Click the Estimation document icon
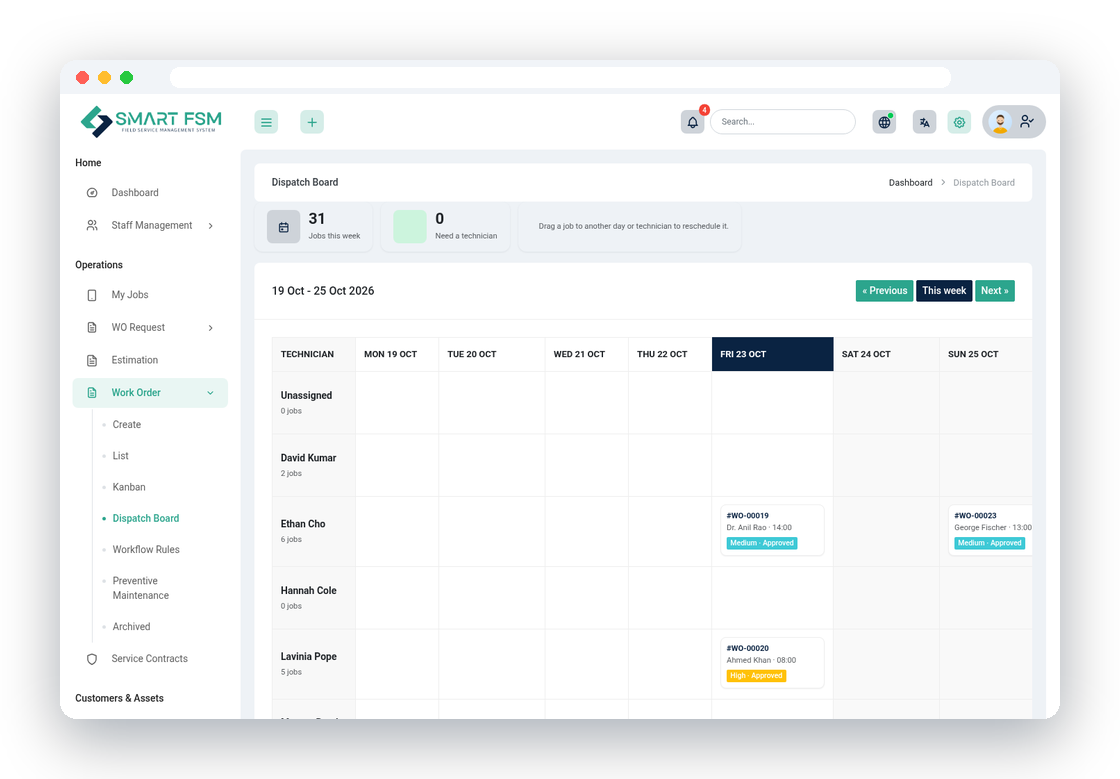The width and height of the screenshot is (1120, 779). (92, 361)
